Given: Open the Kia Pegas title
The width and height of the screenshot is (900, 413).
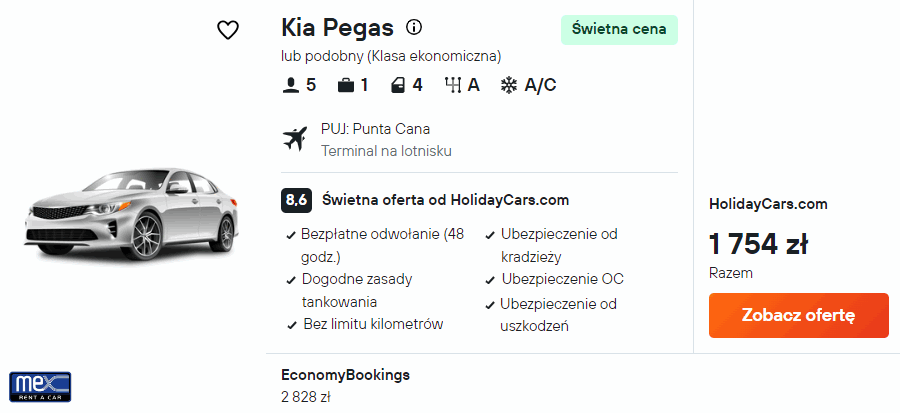Looking at the screenshot, I should (337, 27).
